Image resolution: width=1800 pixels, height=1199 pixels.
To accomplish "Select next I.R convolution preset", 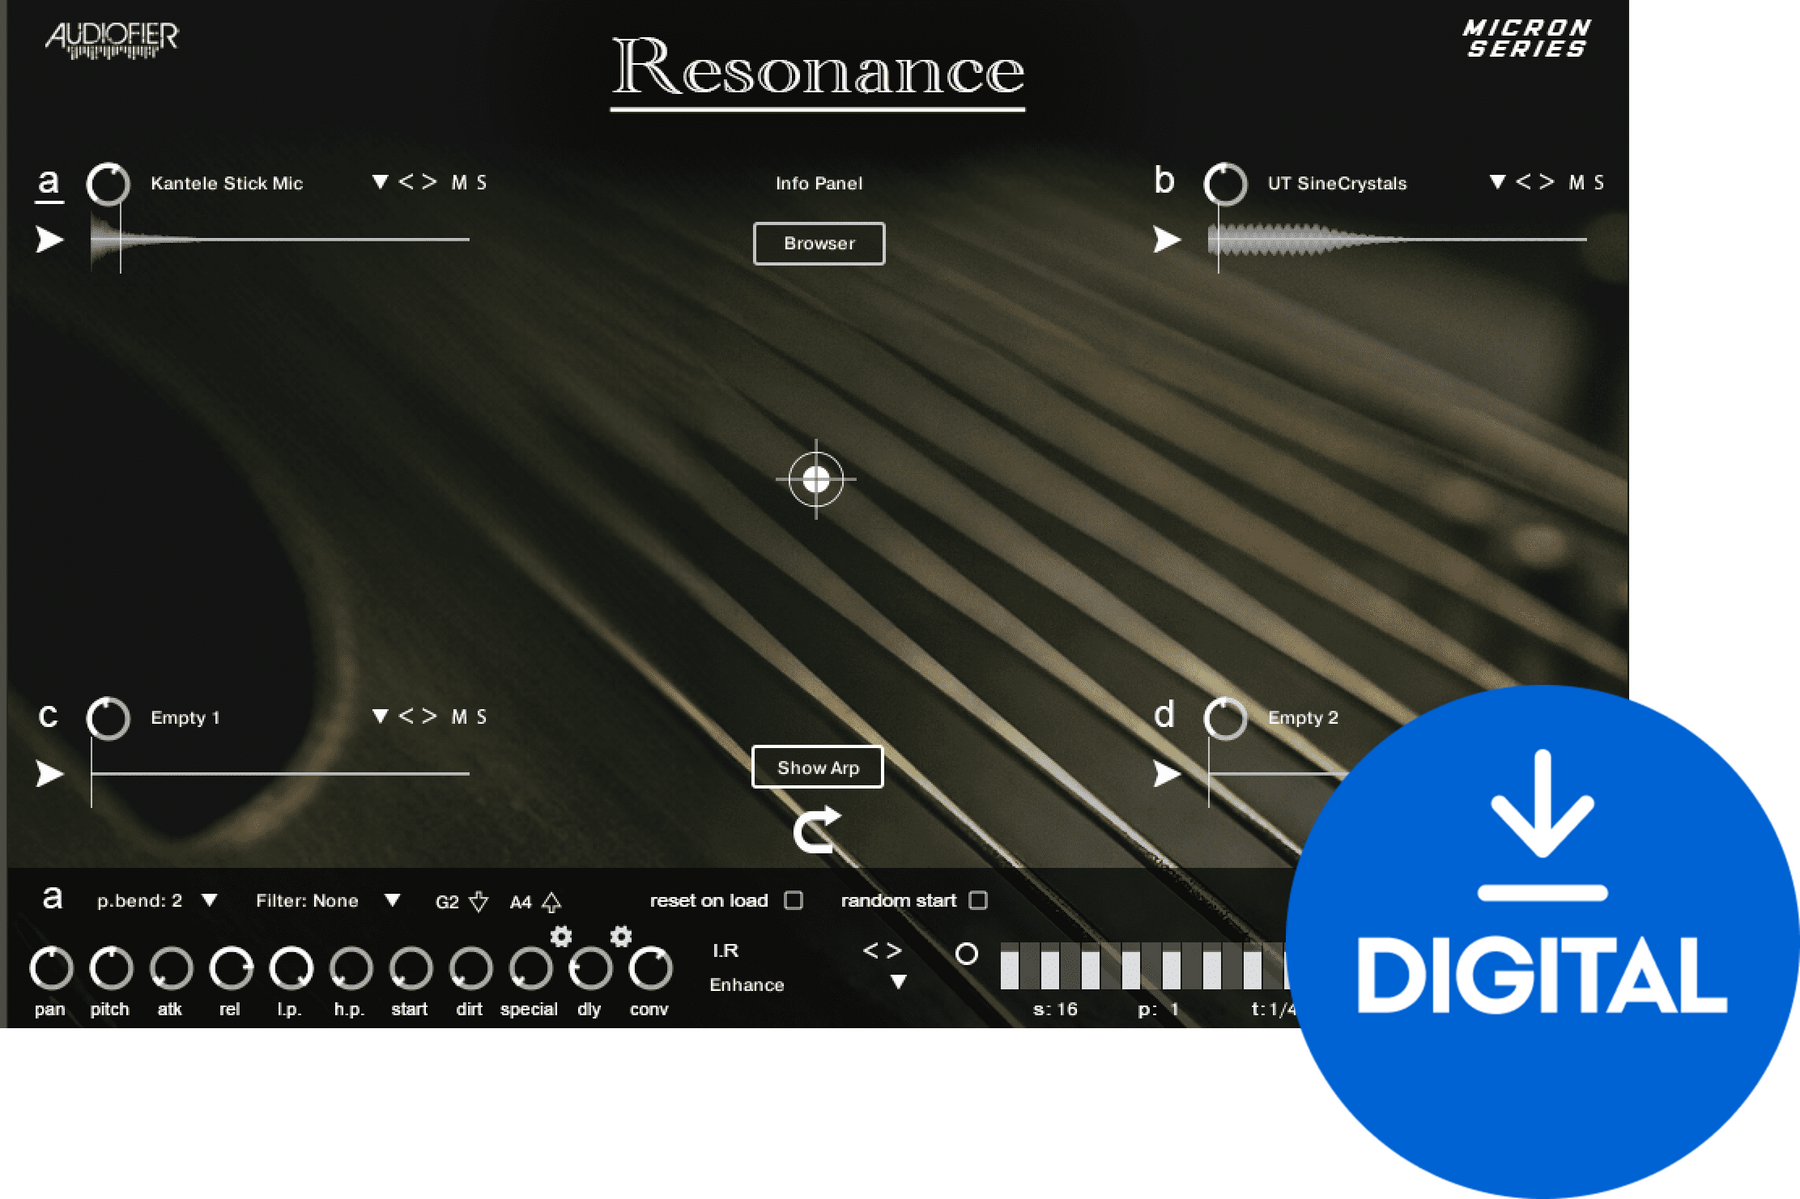I will click(894, 951).
